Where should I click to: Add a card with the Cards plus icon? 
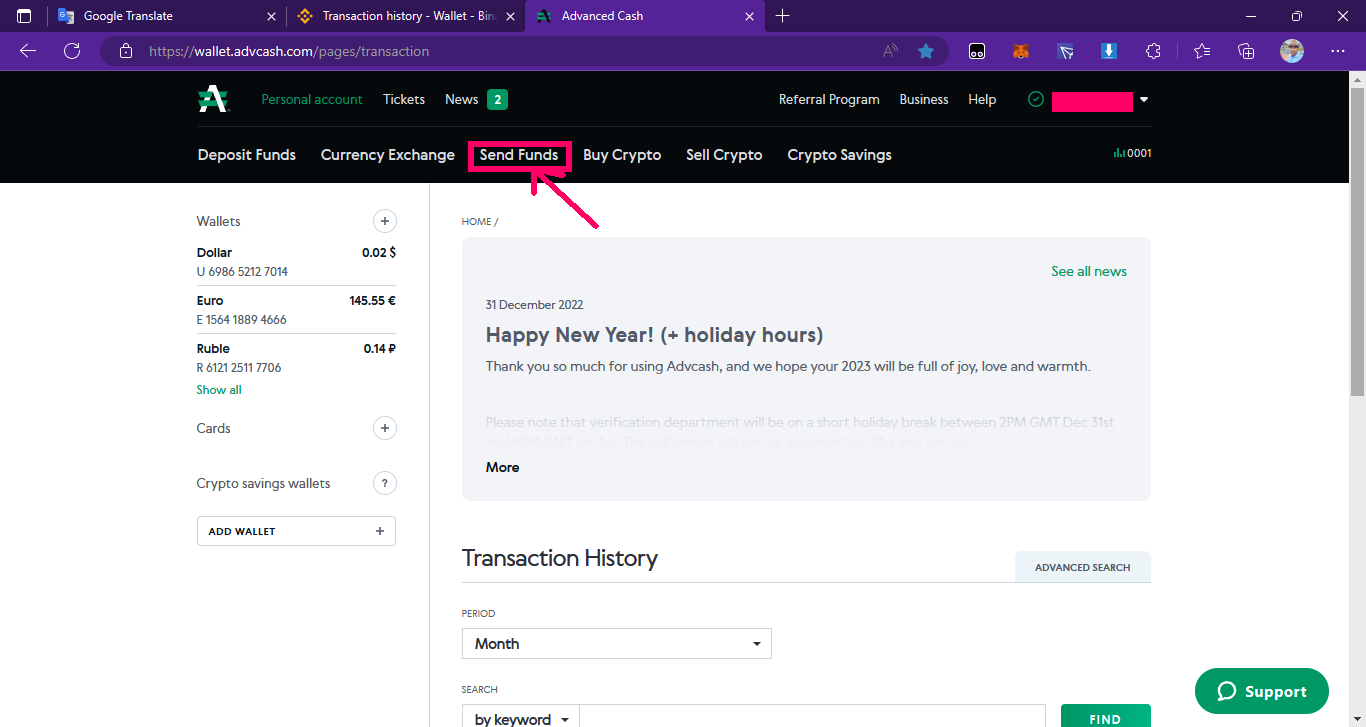click(385, 428)
